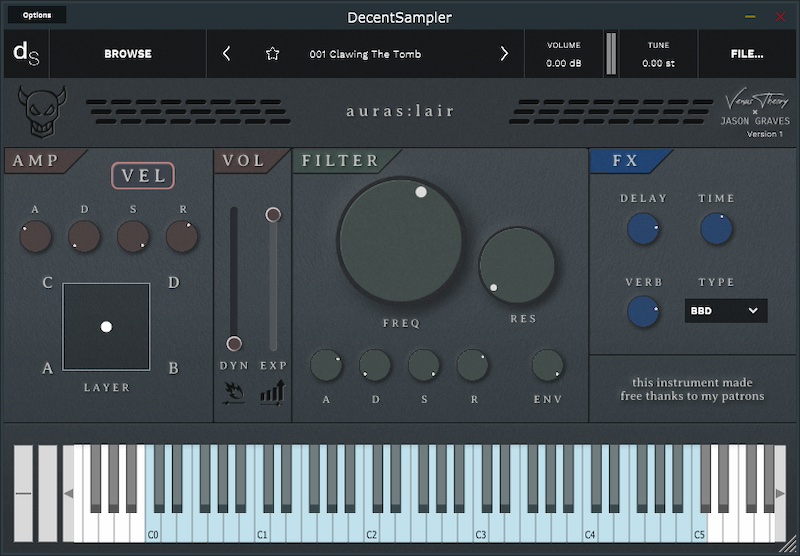800x556 pixels.
Task: Toggle the VEL velocity button
Action: pos(143,176)
